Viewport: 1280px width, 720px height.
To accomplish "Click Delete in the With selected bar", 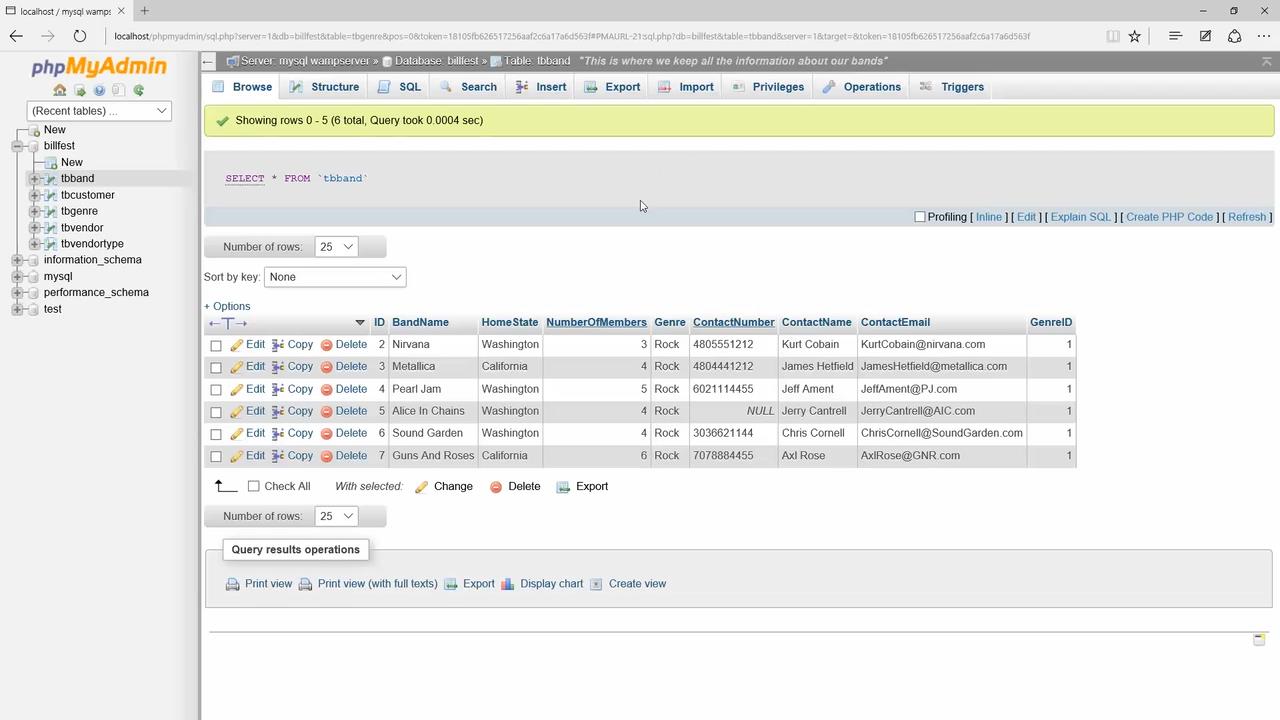I will coord(515,486).
